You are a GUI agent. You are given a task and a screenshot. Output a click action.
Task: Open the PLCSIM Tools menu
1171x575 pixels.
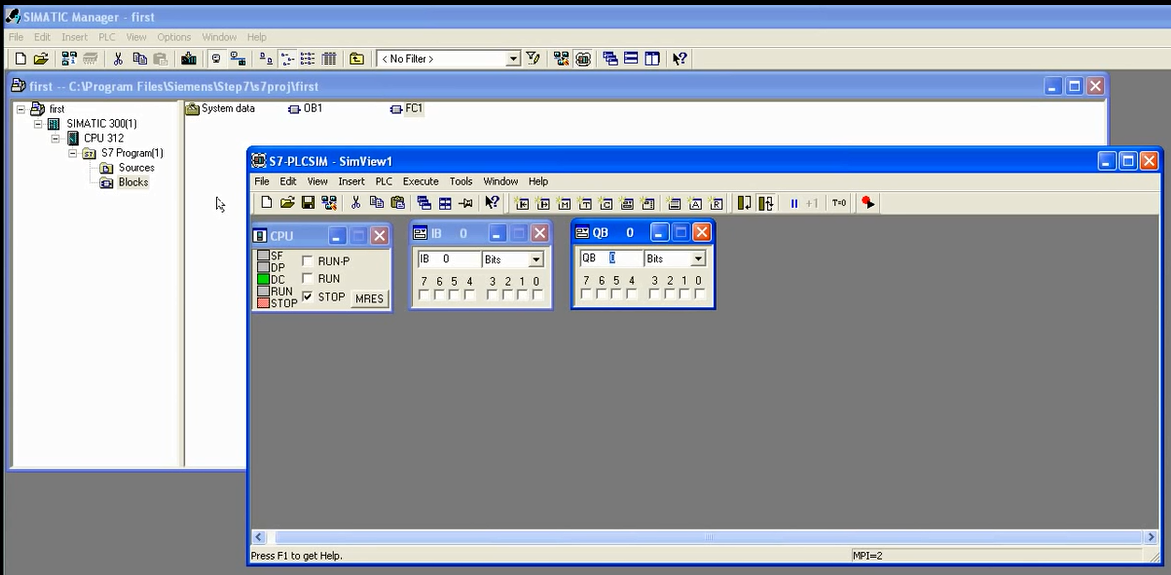461,181
